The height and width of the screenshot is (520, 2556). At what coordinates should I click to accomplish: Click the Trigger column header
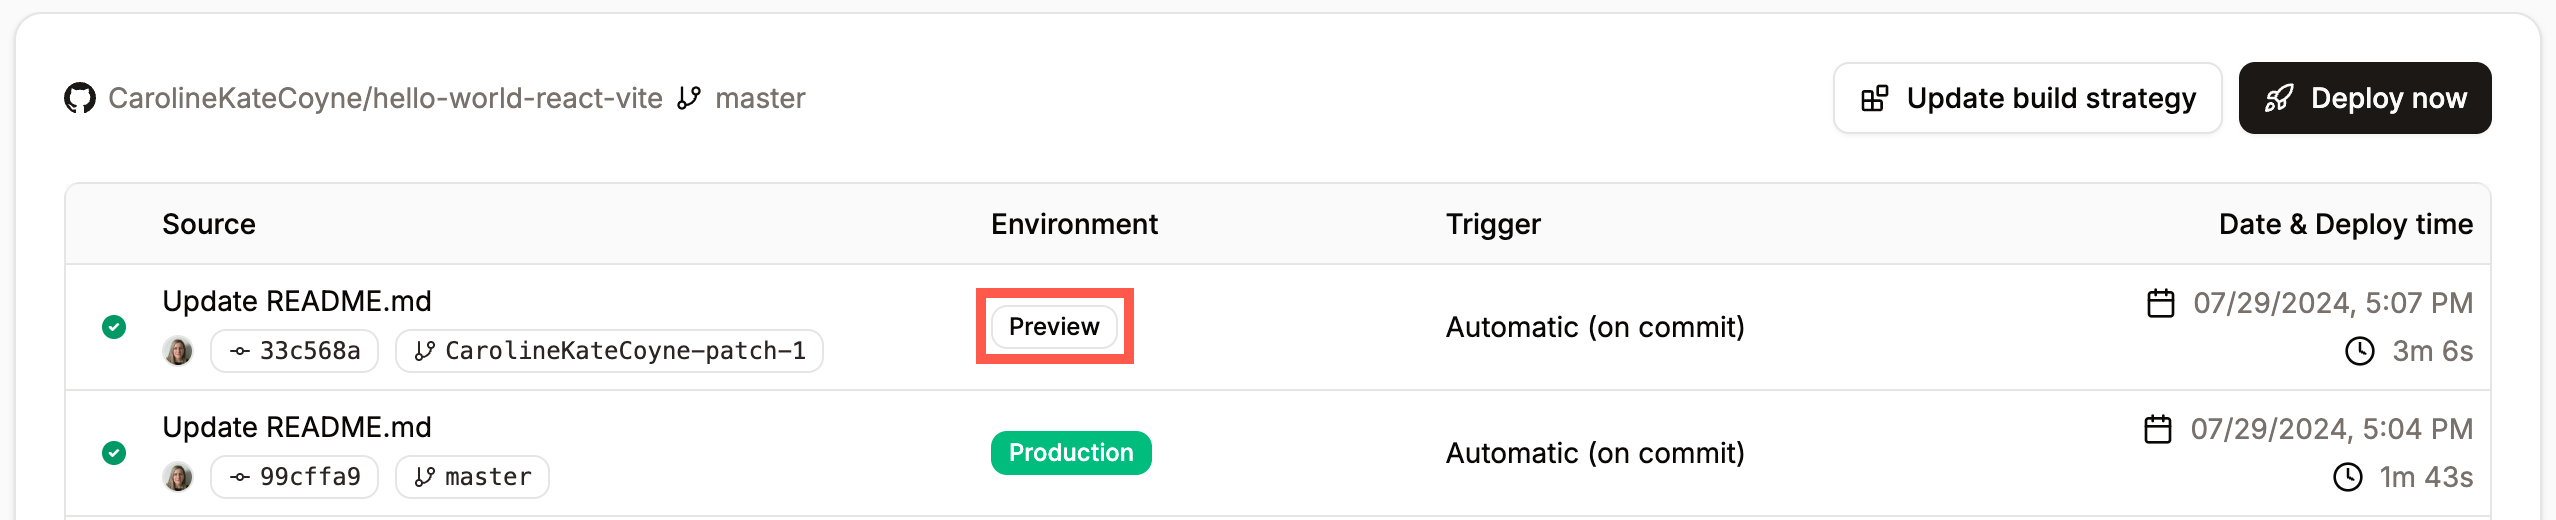[x=1493, y=224]
